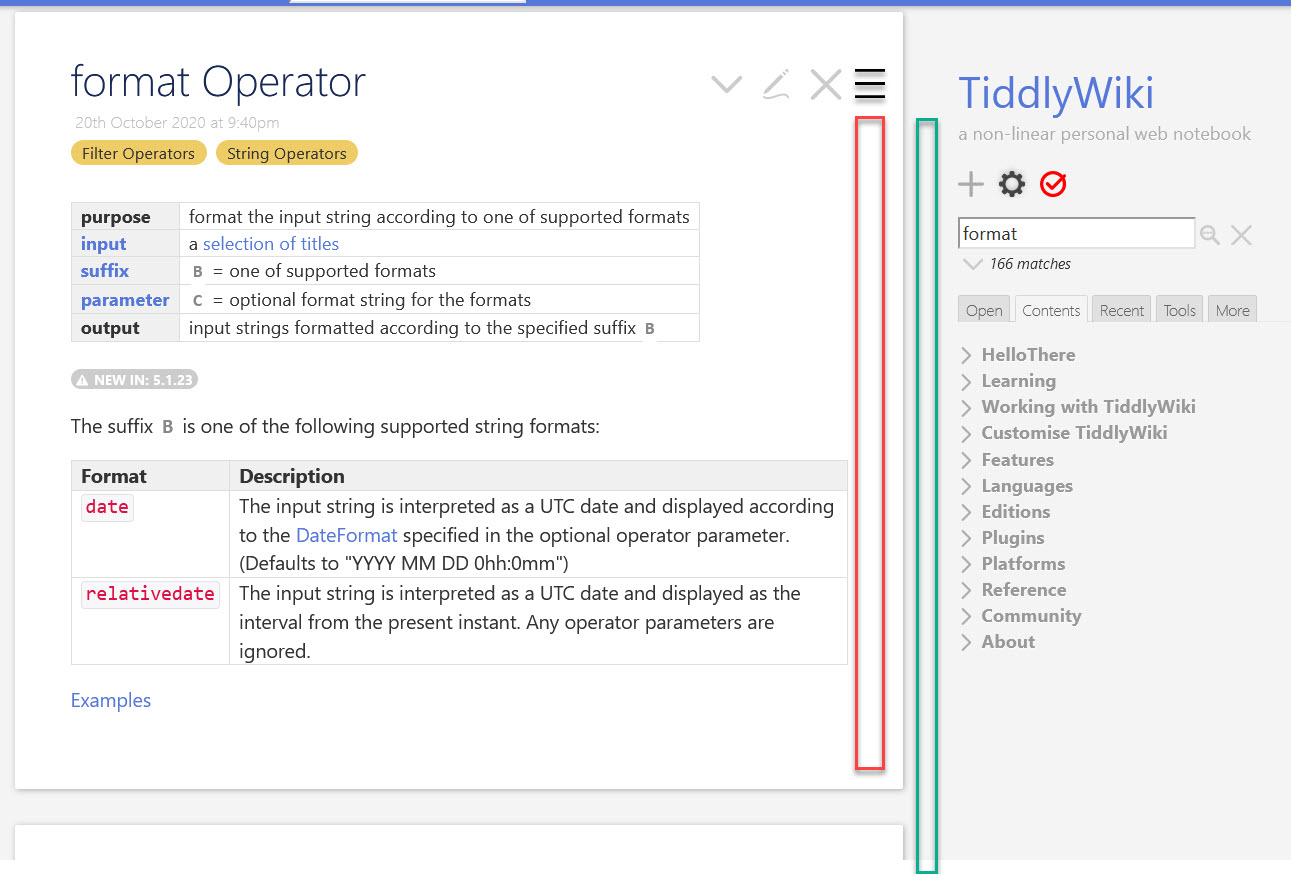Screen dimensions: 1291x874
Task: Open the Community contents link
Action: (x=1031, y=616)
